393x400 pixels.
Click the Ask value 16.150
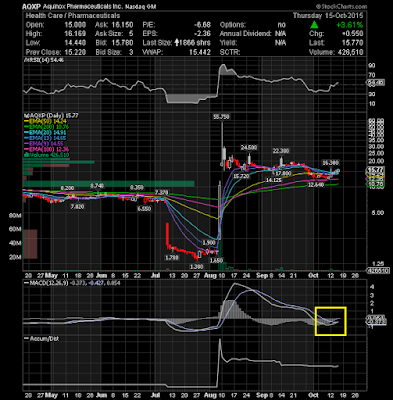[x=121, y=25]
